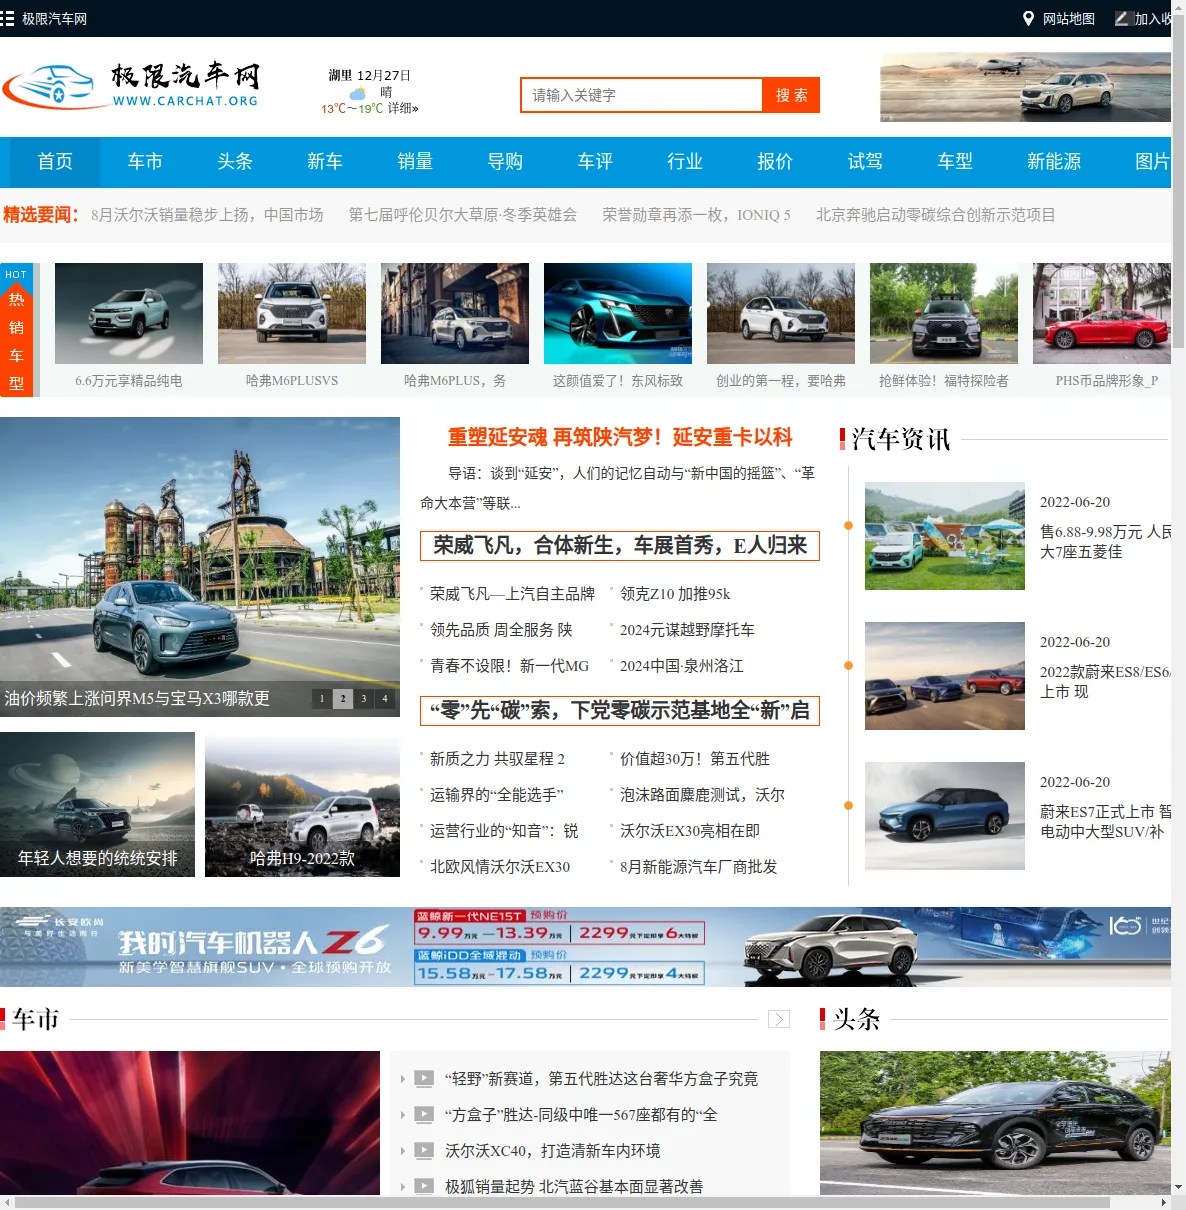Select slide 1 in the carousel pager
The width and height of the screenshot is (1186, 1210).
[x=322, y=699]
